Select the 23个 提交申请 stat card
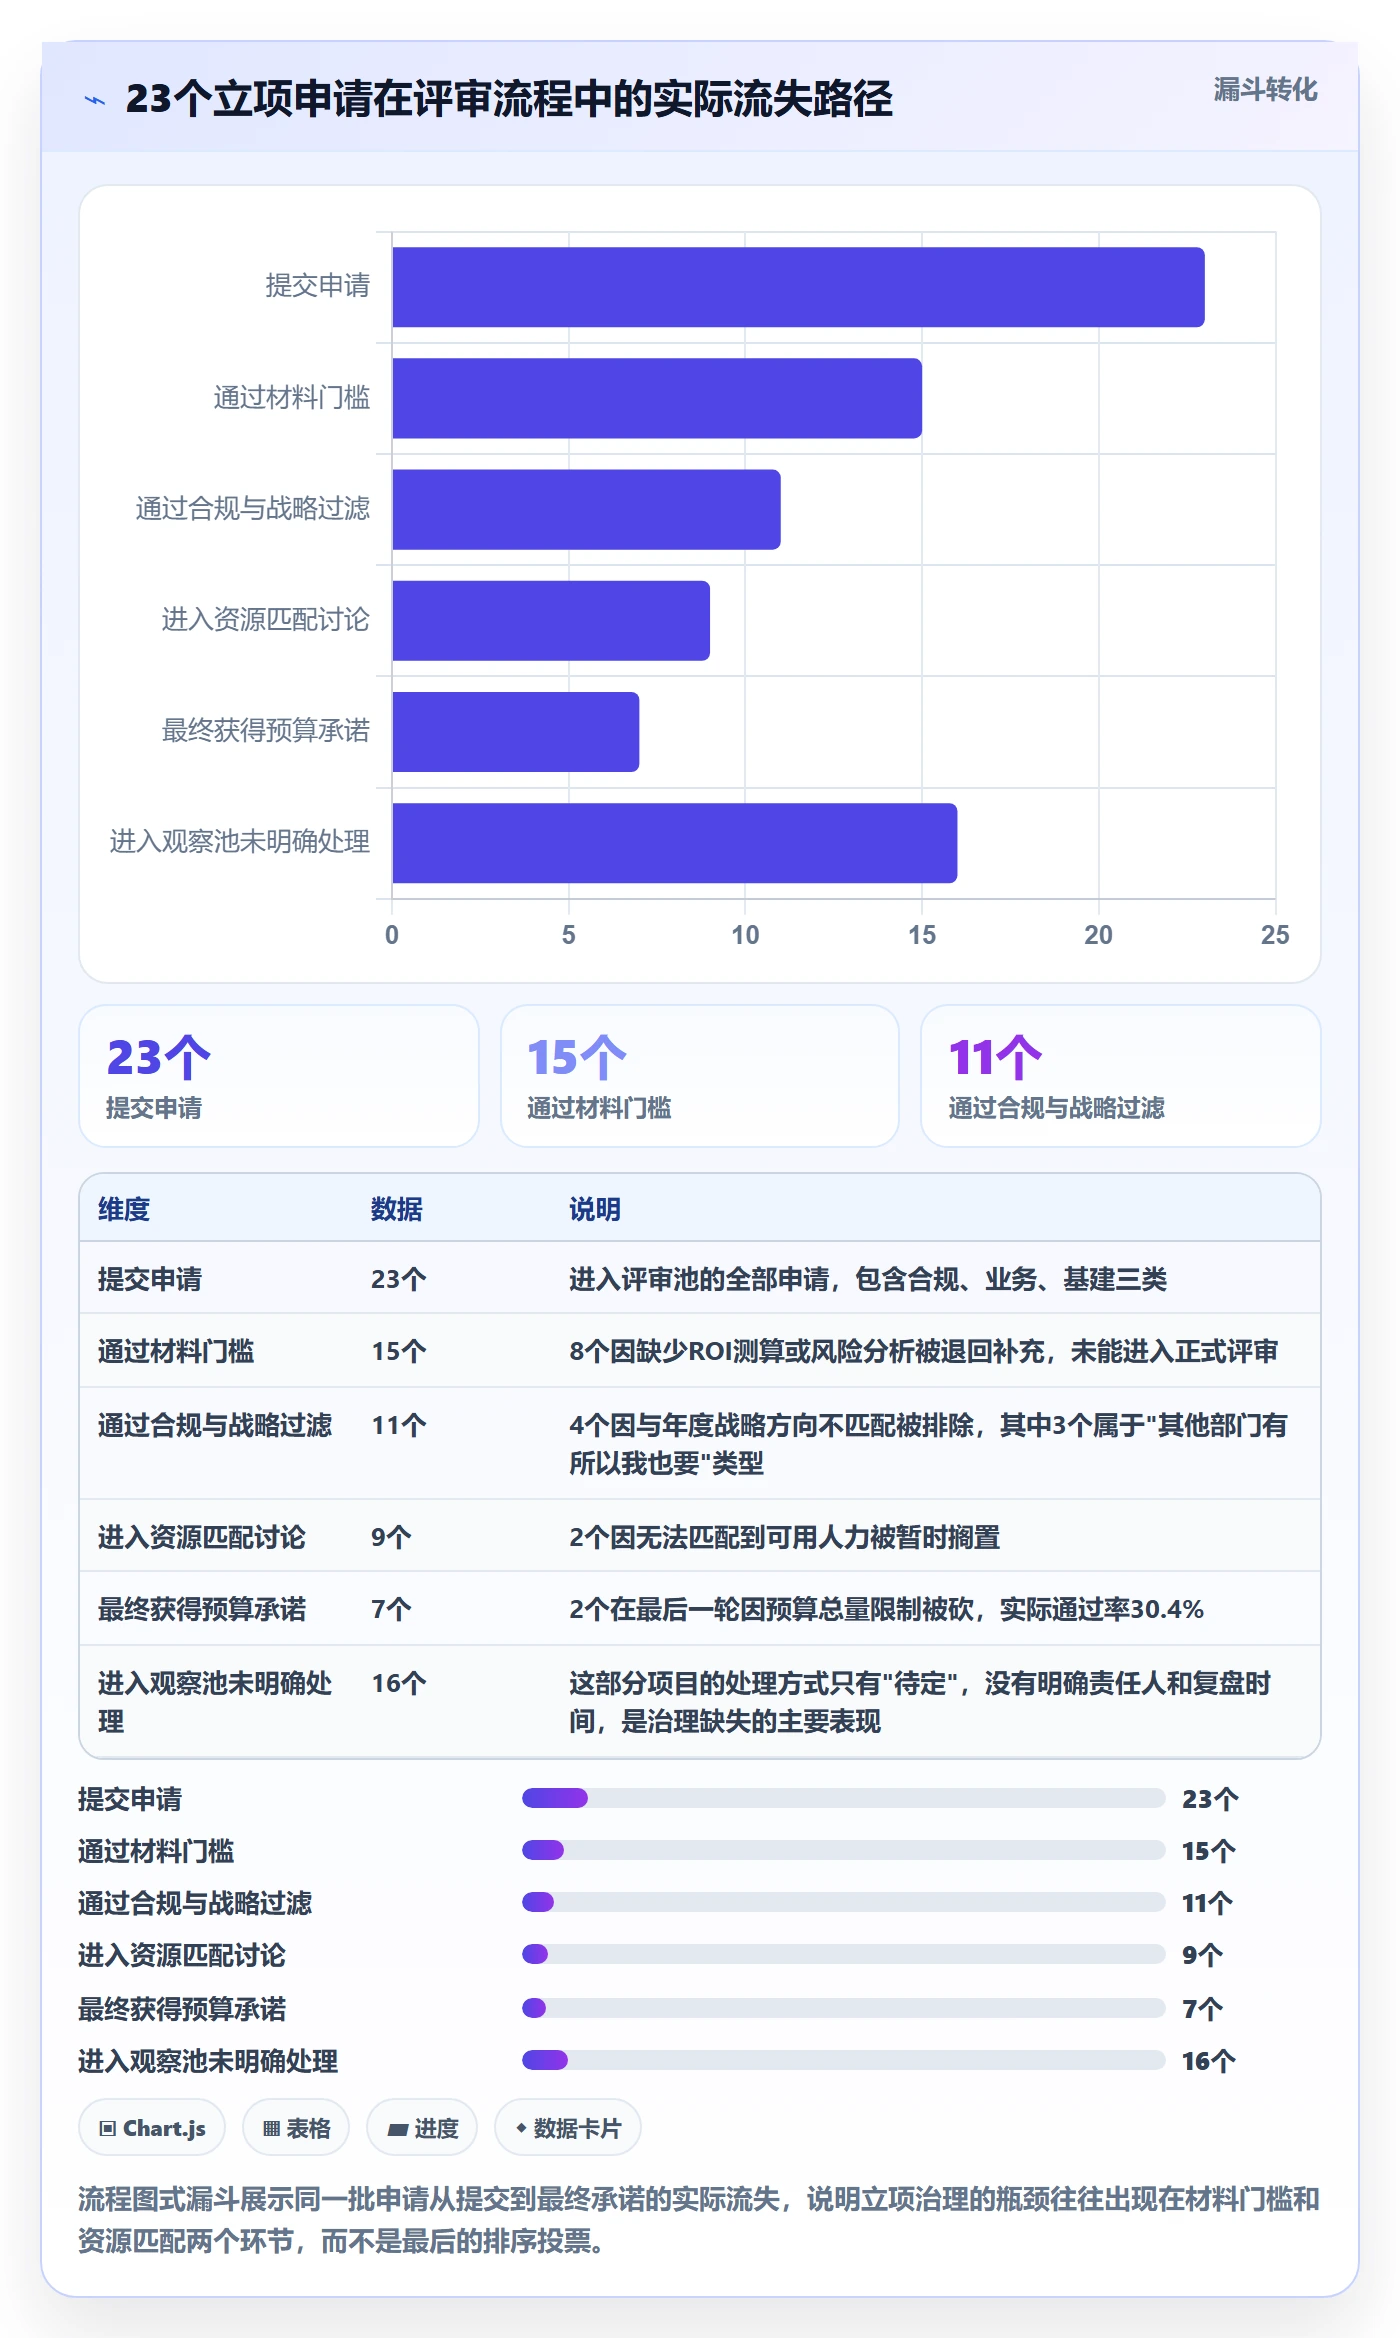This screenshot has height=2338, width=1400. [279, 1076]
